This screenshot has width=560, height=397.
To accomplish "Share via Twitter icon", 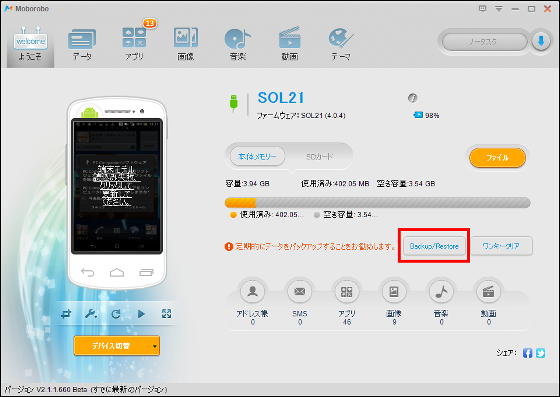I will [x=540, y=353].
